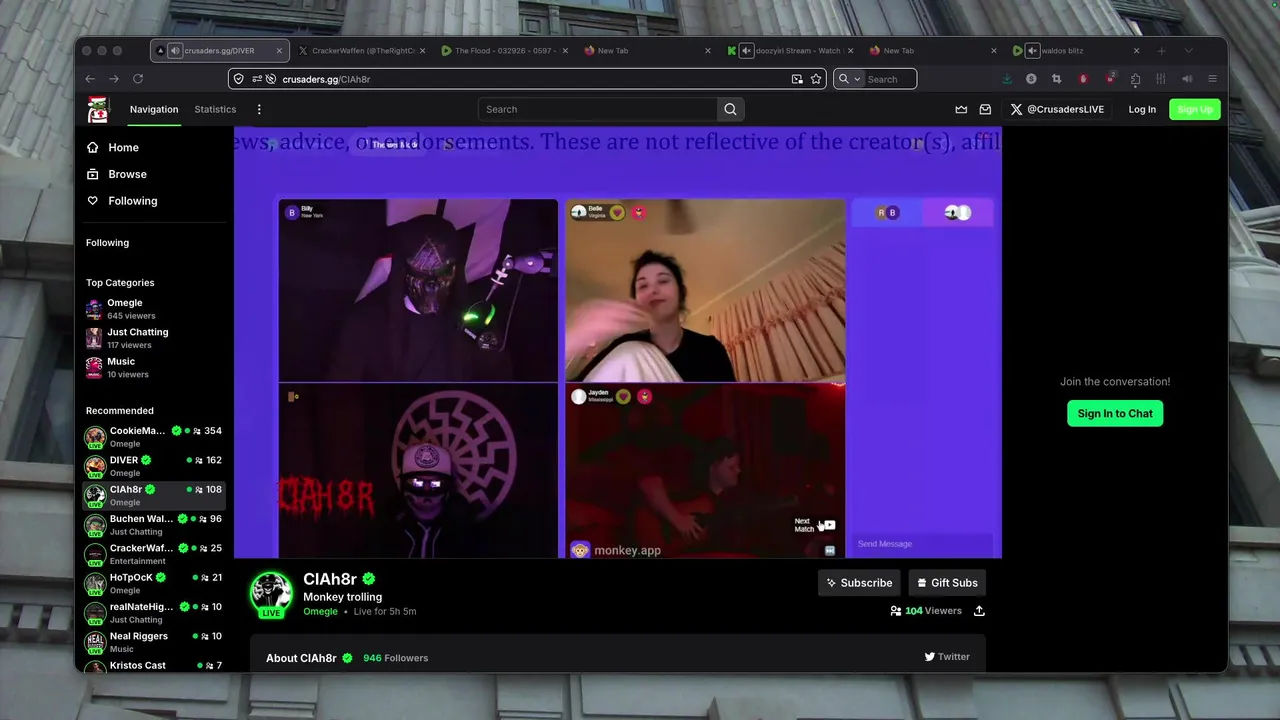The width and height of the screenshot is (1280, 720).
Task: Click the 946 Followers text
Action: tap(395, 658)
